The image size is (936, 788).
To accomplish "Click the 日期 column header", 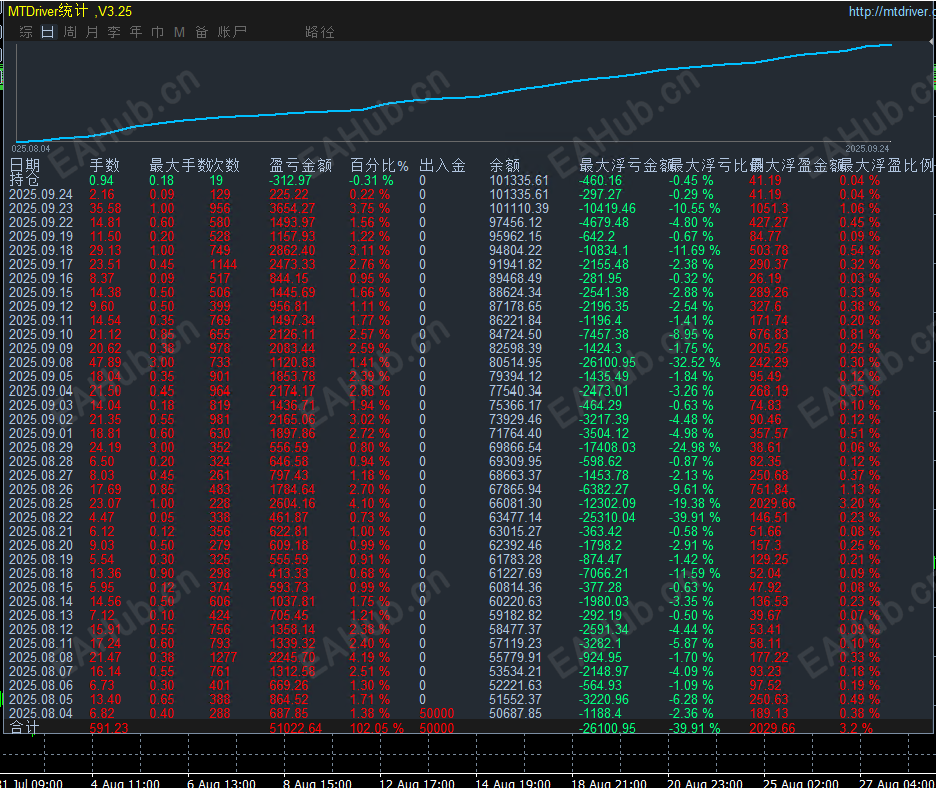I will click(x=24, y=165).
